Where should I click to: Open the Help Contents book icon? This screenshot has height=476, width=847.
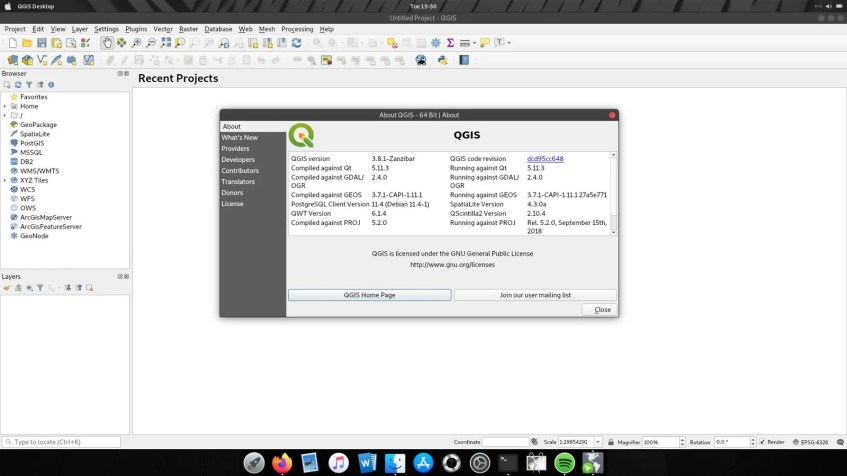tap(464, 60)
